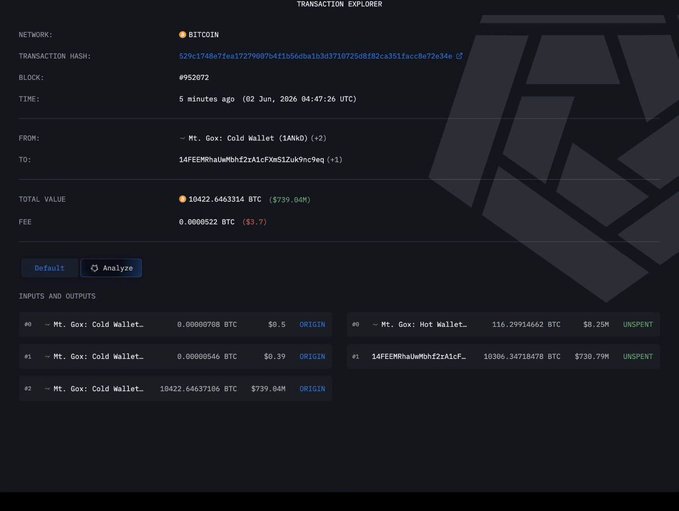679x511 pixels.
Task: Click the entity icon on input #0 Cold Wallet
Action: [47, 324]
